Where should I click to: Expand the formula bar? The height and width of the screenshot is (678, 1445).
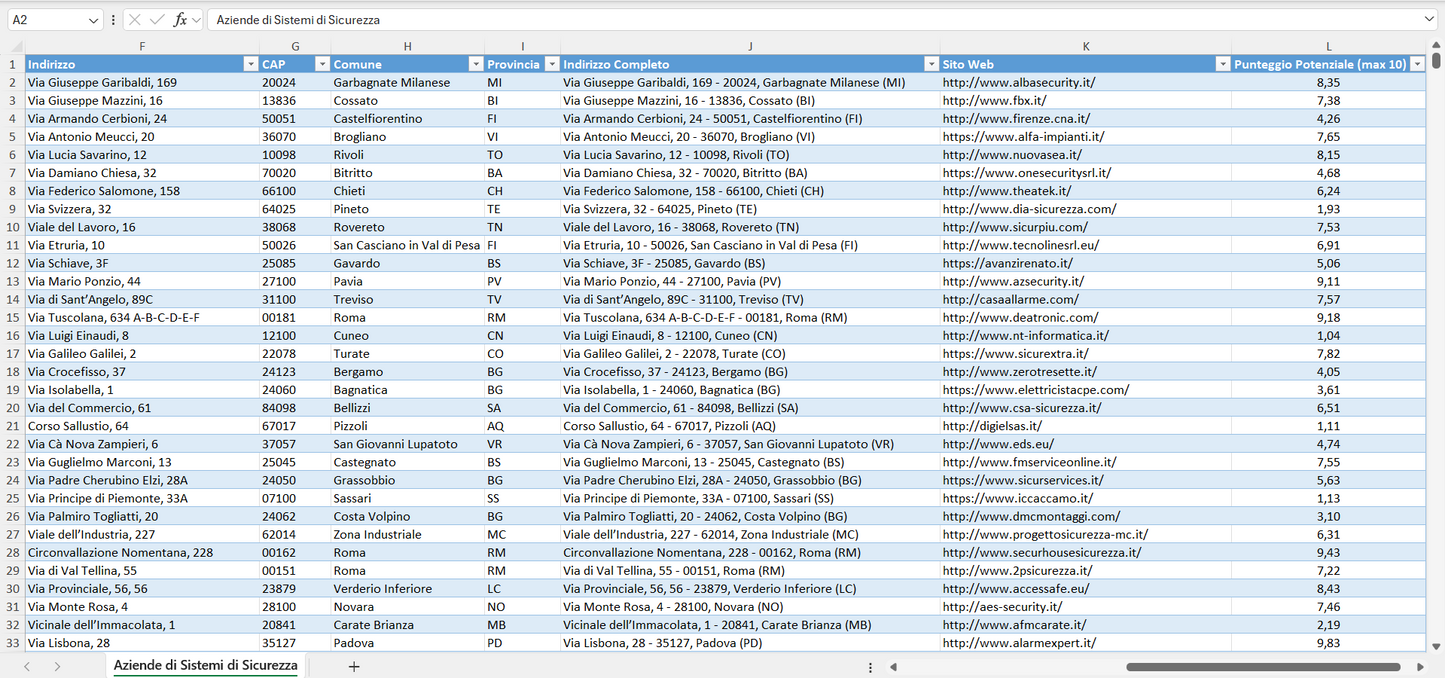tap(1429, 20)
